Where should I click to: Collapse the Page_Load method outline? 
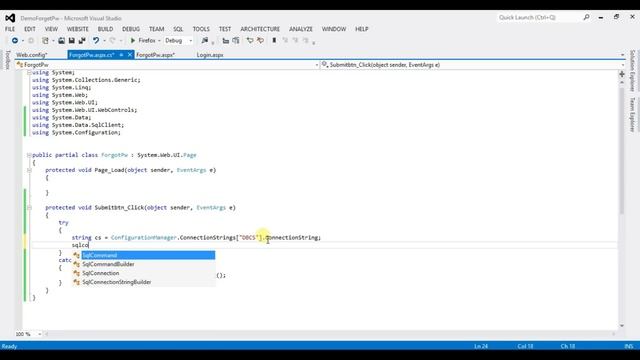[x=29, y=170]
